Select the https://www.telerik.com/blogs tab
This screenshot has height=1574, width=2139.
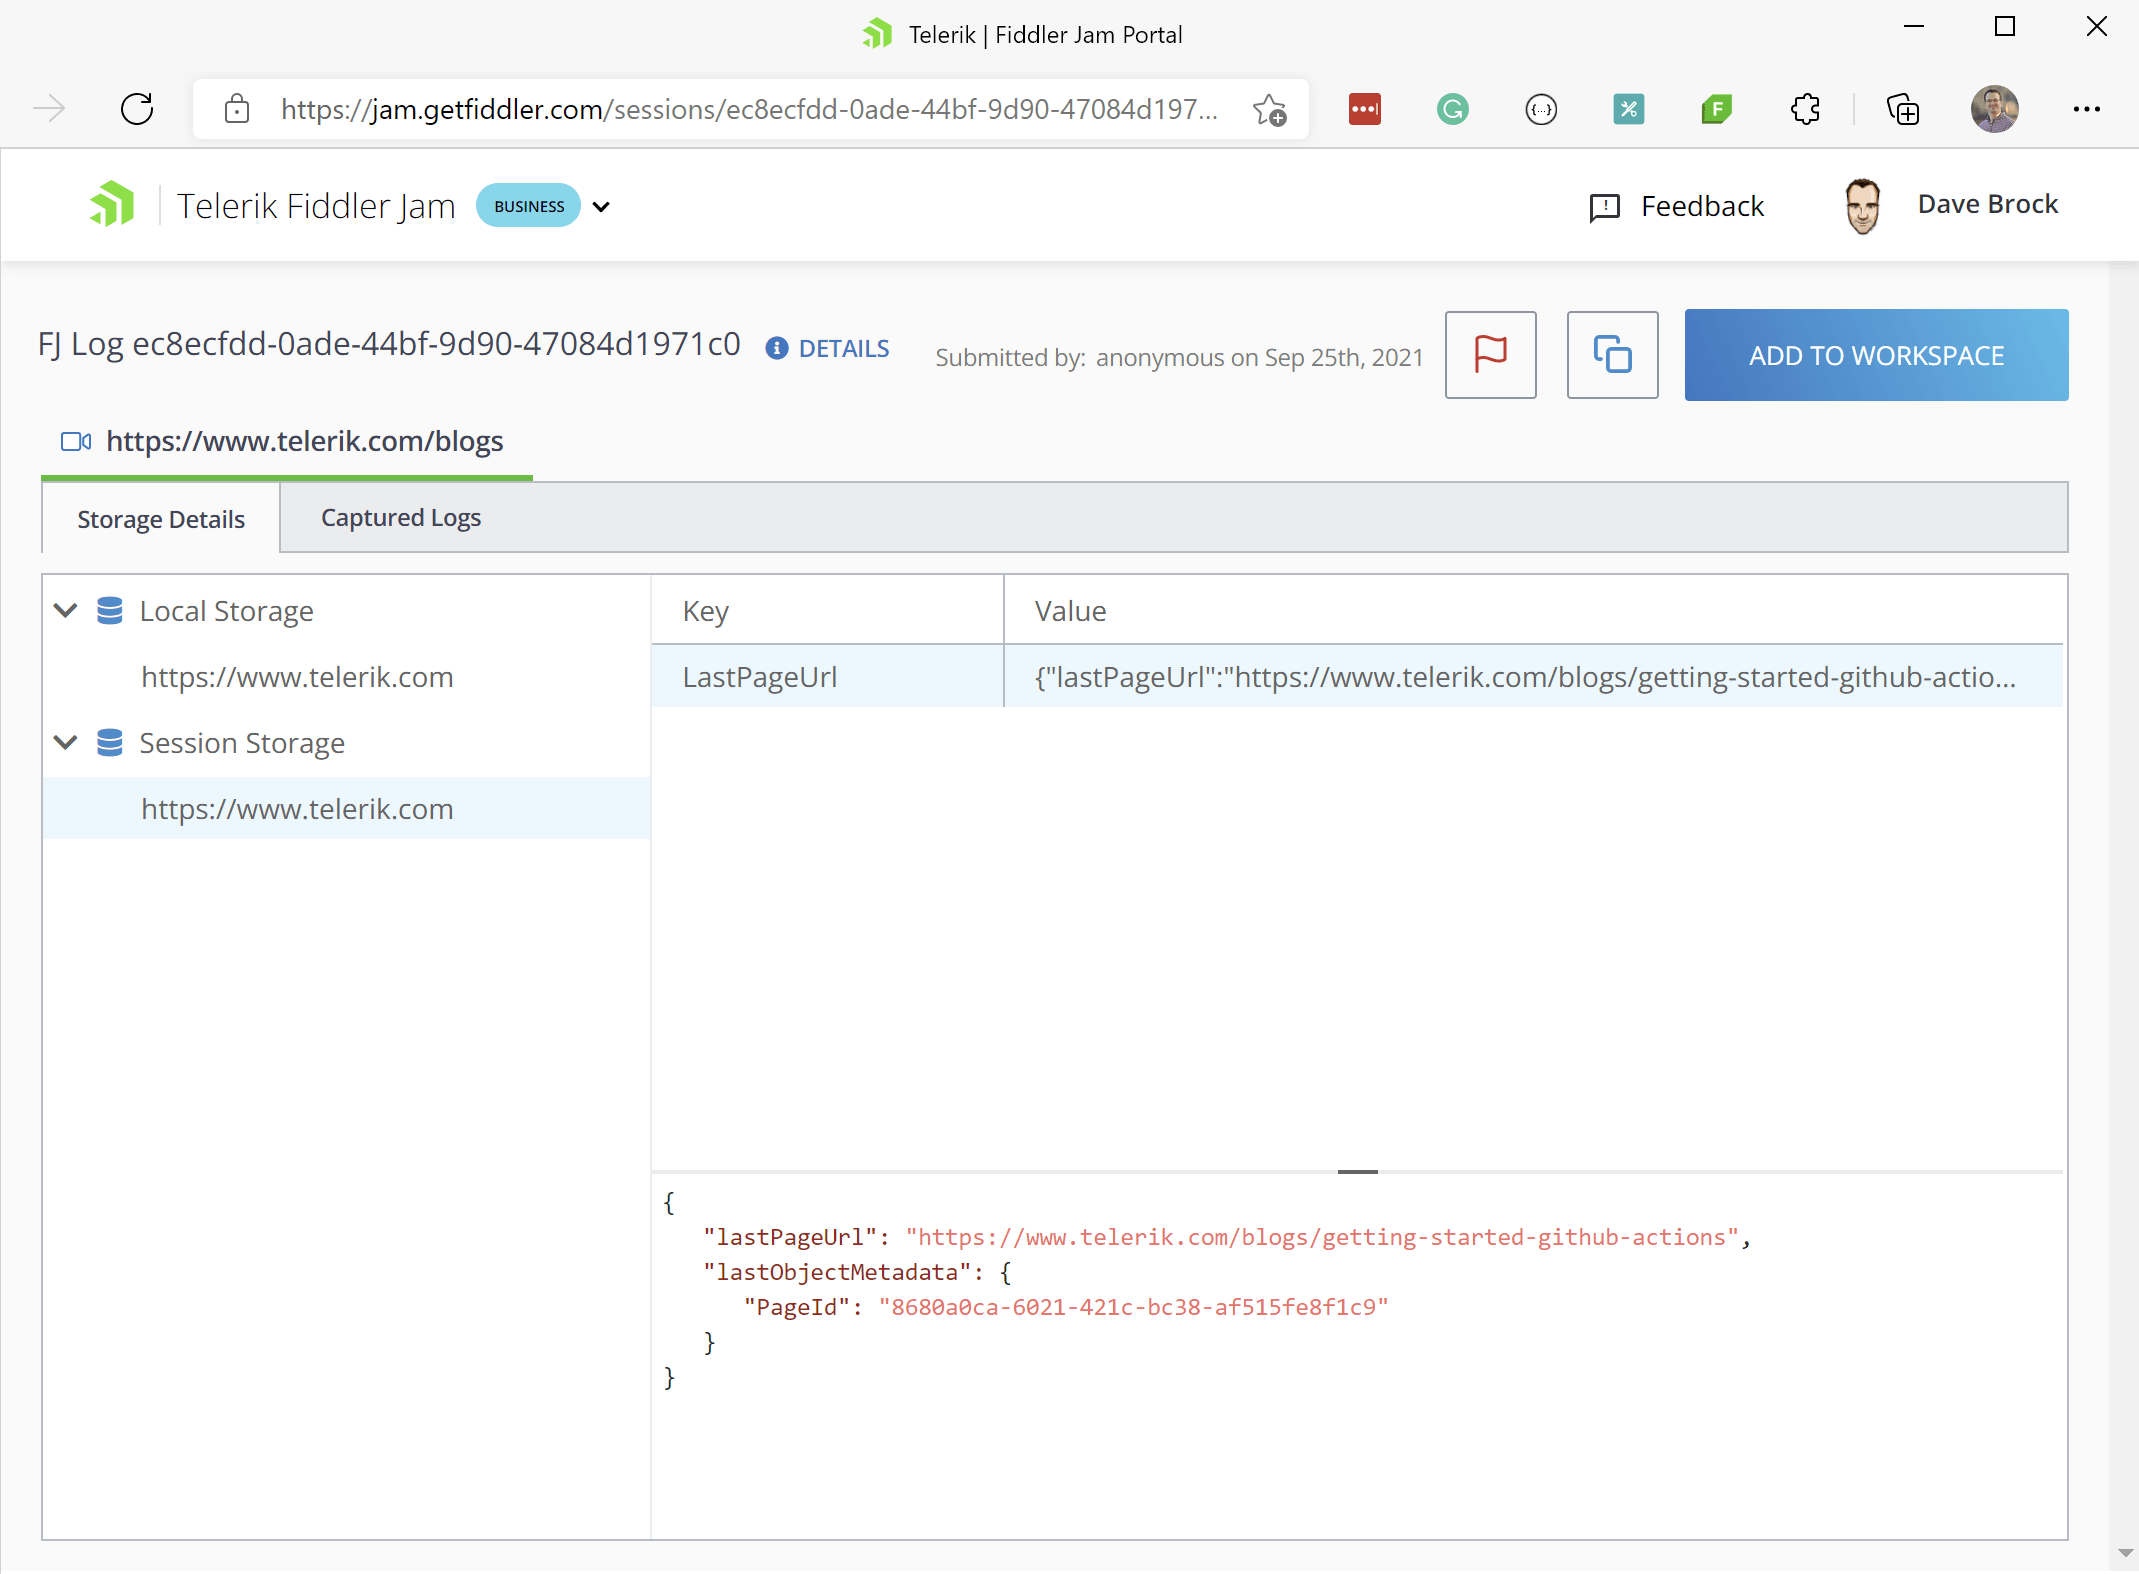click(x=287, y=441)
